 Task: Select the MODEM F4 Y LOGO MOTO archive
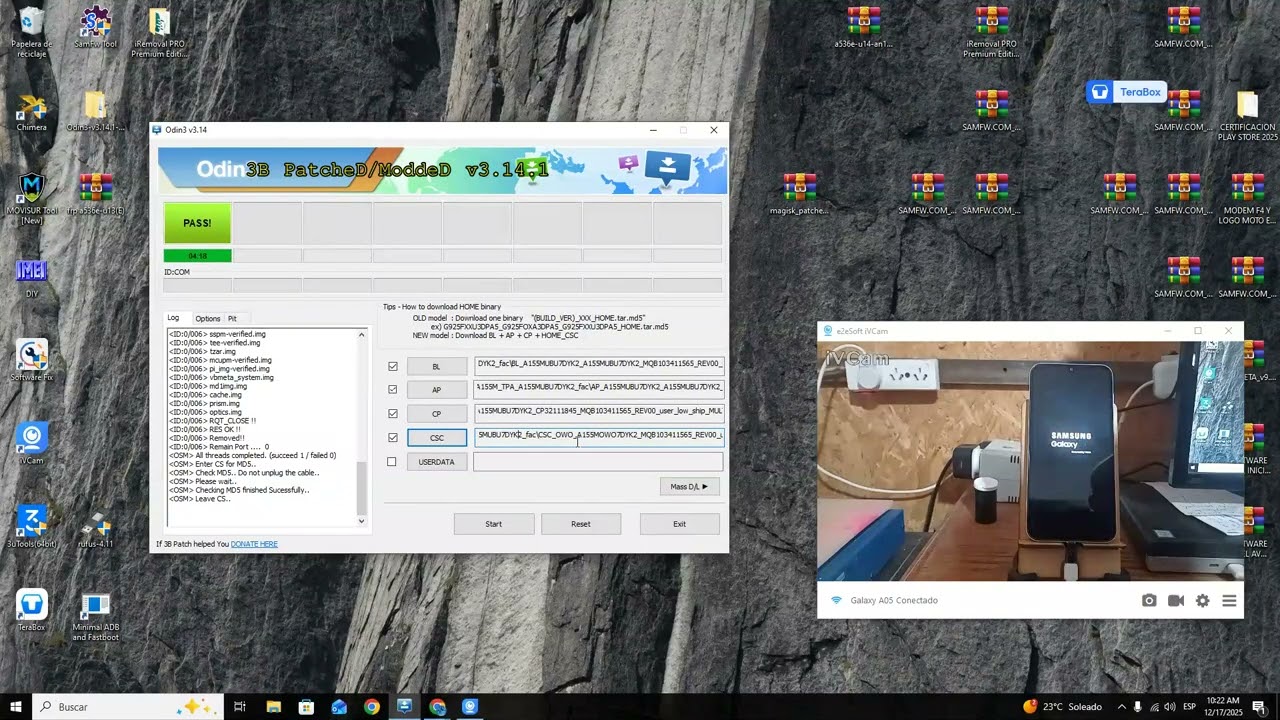[1247, 199]
